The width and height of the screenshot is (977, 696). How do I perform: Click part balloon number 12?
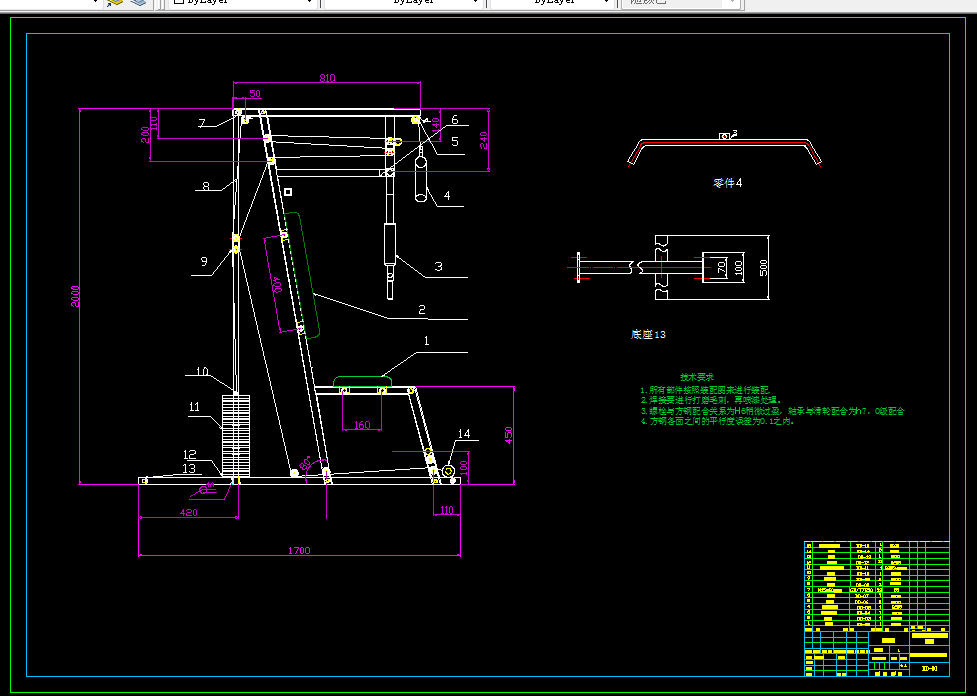pyautogui.click(x=189, y=455)
